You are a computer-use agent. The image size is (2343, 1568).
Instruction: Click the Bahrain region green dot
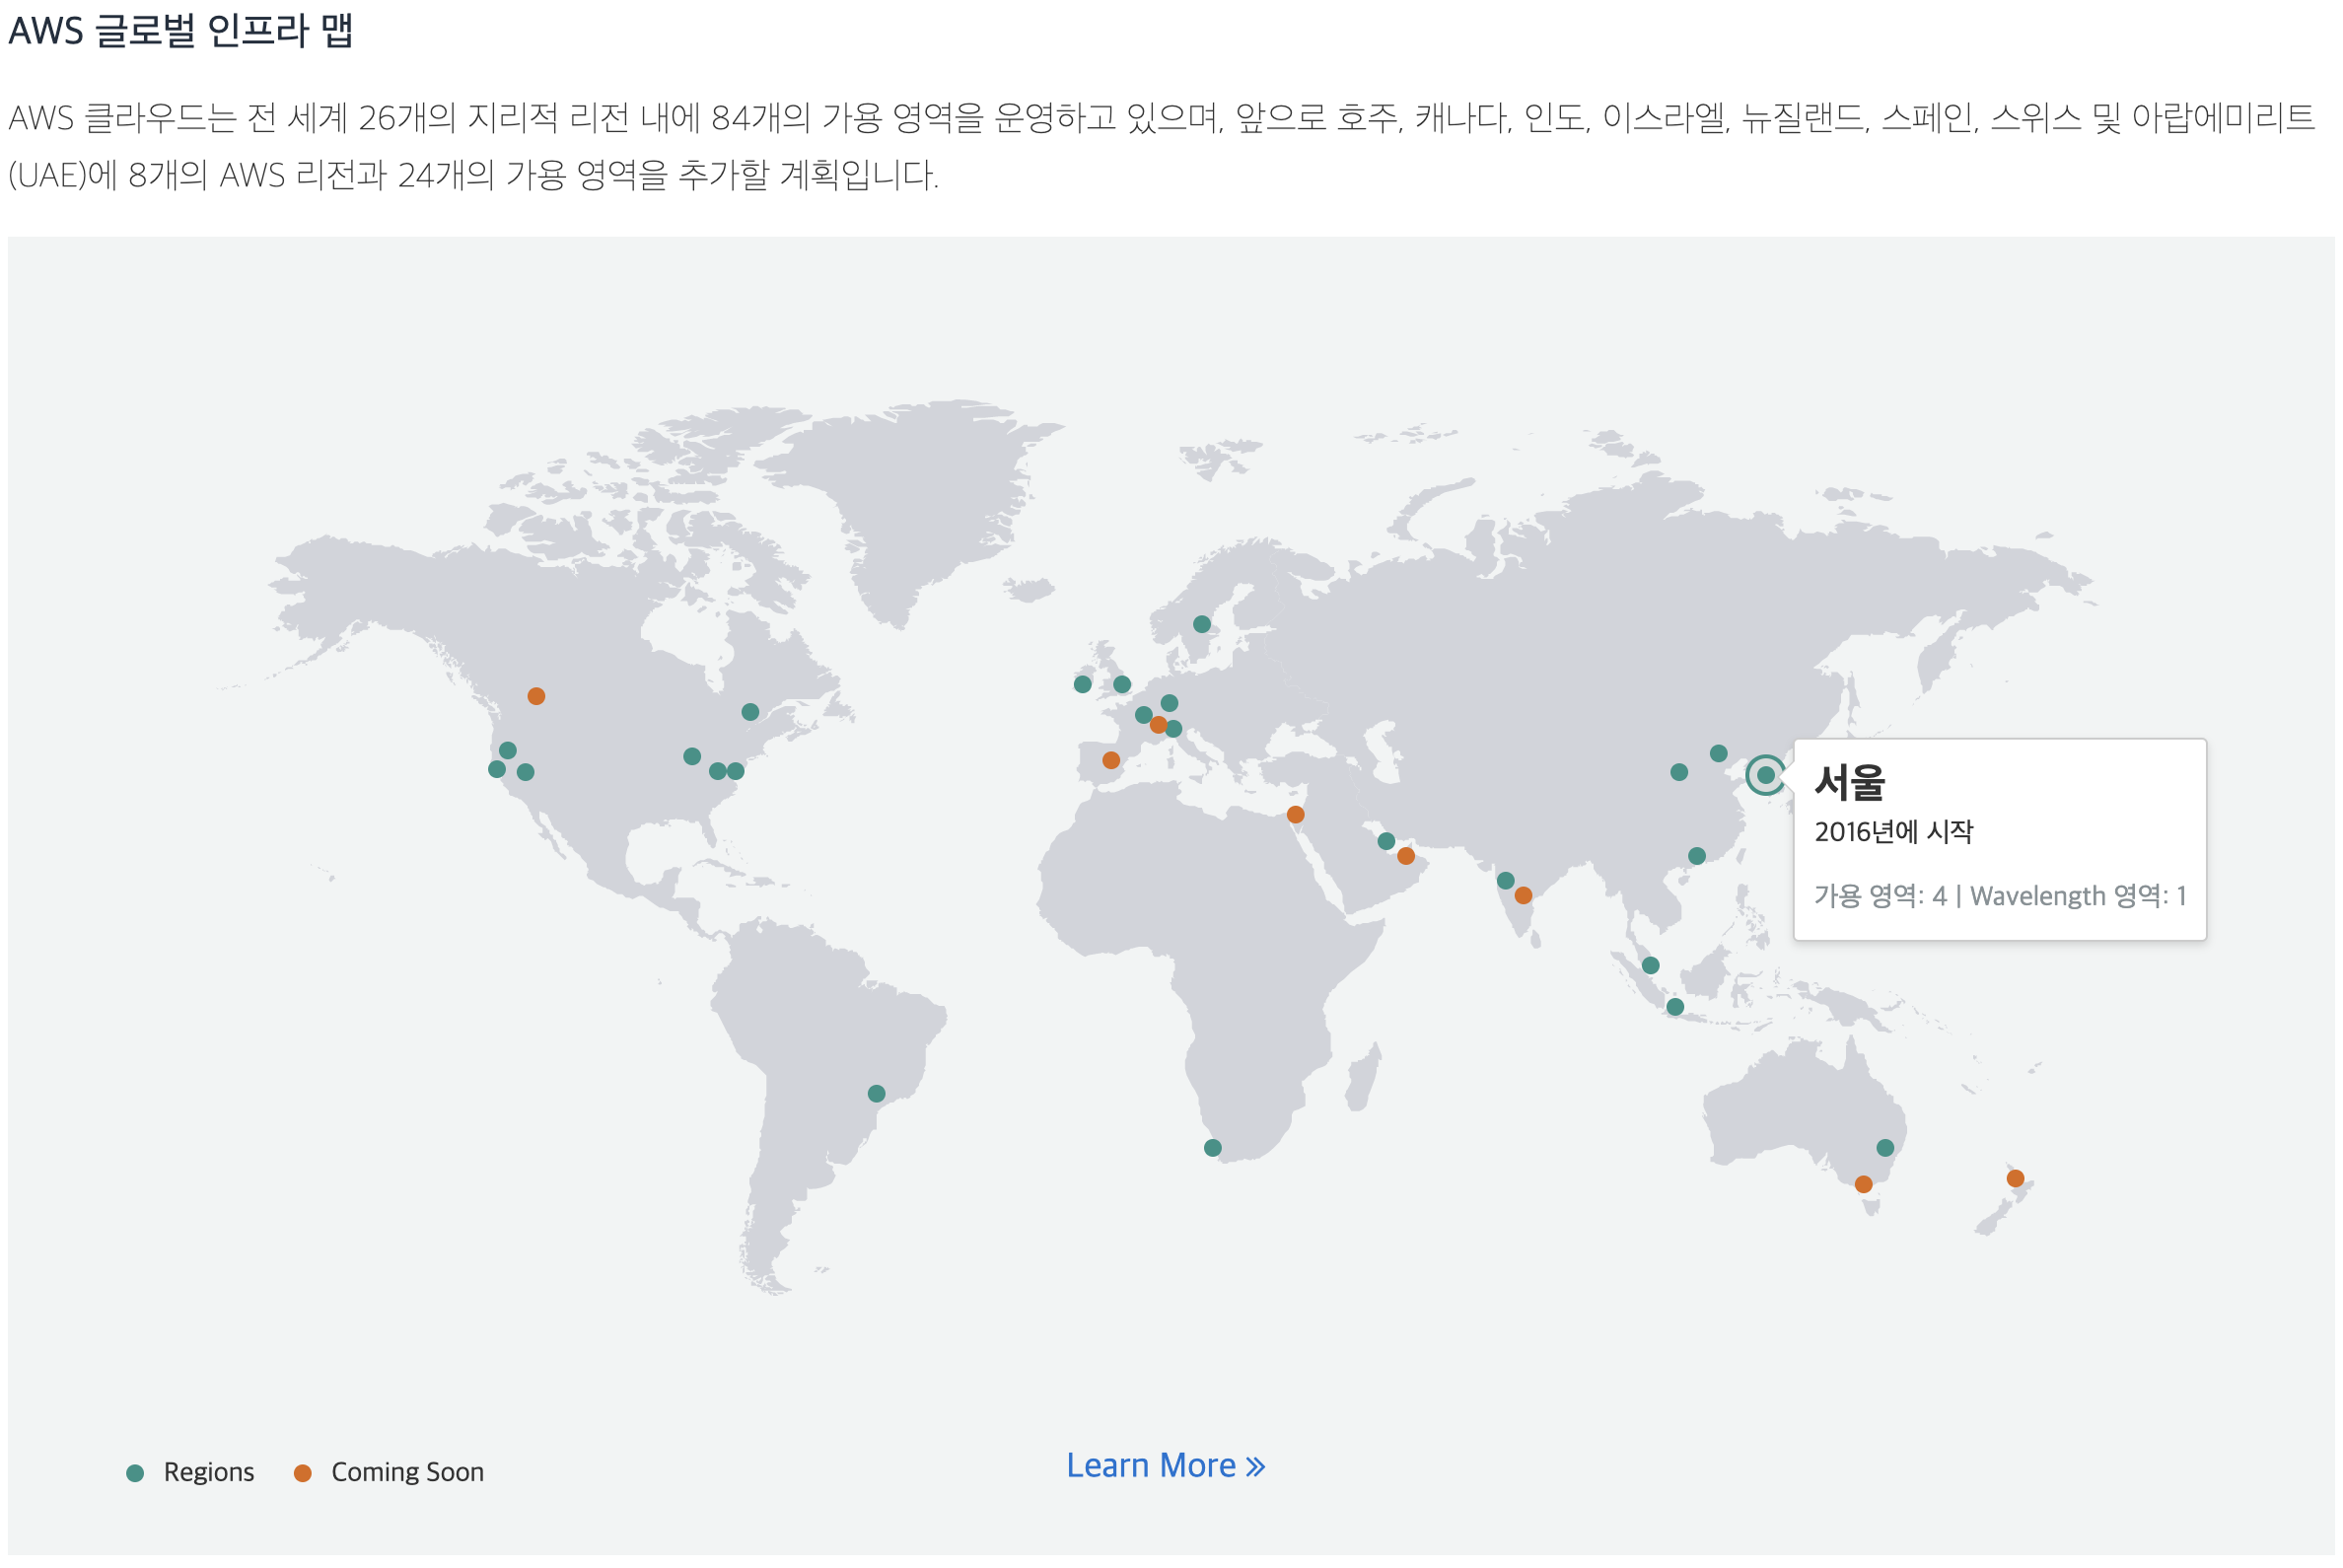(x=1386, y=841)
